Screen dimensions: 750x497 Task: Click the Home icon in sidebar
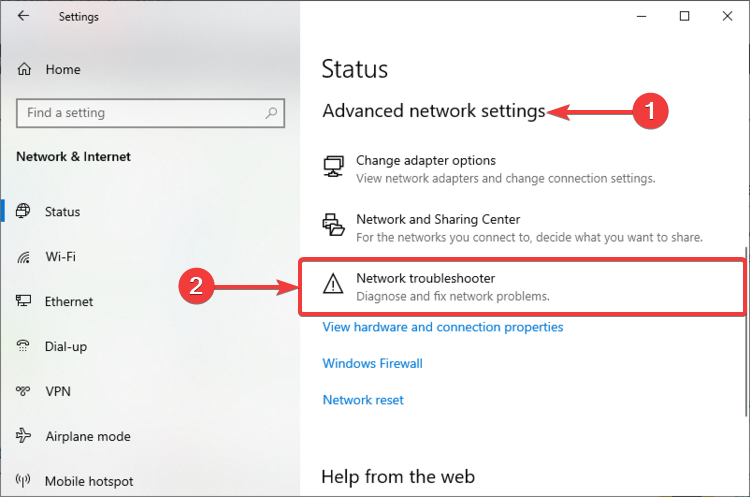pos(24,70)
